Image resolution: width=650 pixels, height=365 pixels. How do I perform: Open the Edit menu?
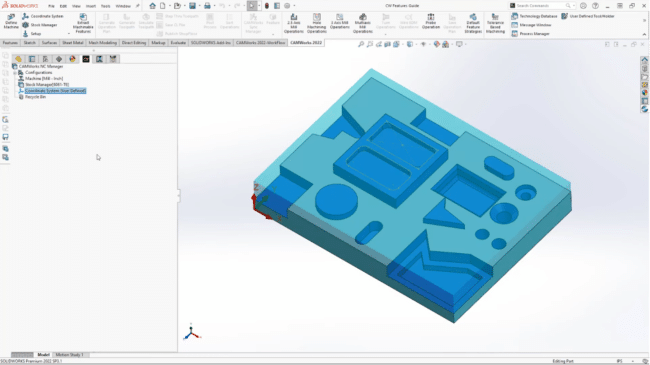tap(63, 6)
